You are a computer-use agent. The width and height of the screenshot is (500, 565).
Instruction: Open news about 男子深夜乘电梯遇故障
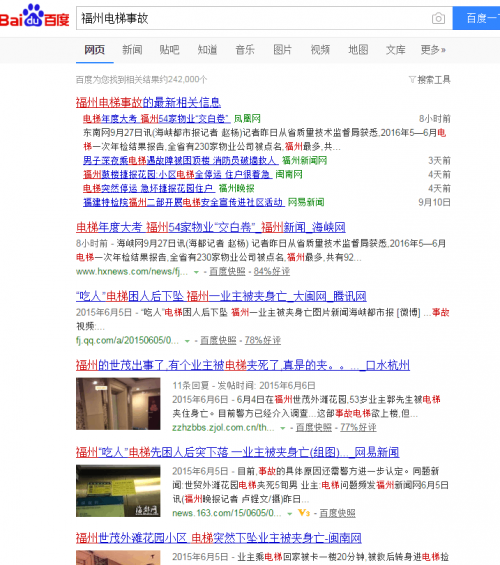(x=180, y=160)
